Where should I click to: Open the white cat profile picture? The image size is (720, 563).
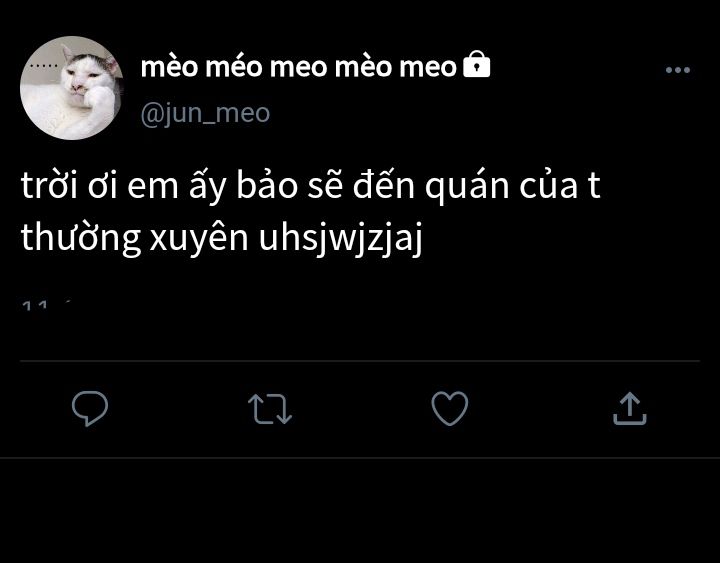(72, 88)
